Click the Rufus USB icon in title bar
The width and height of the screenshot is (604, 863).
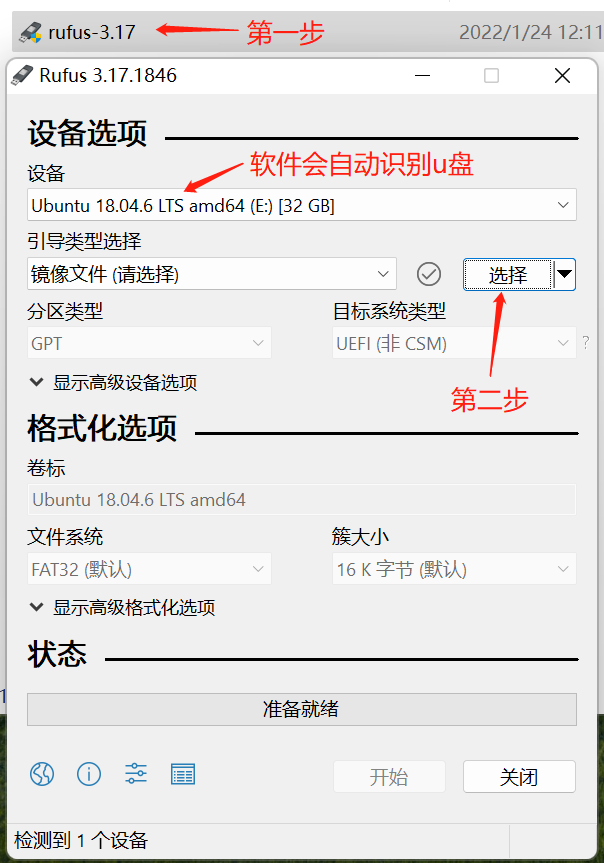[22, 75]
